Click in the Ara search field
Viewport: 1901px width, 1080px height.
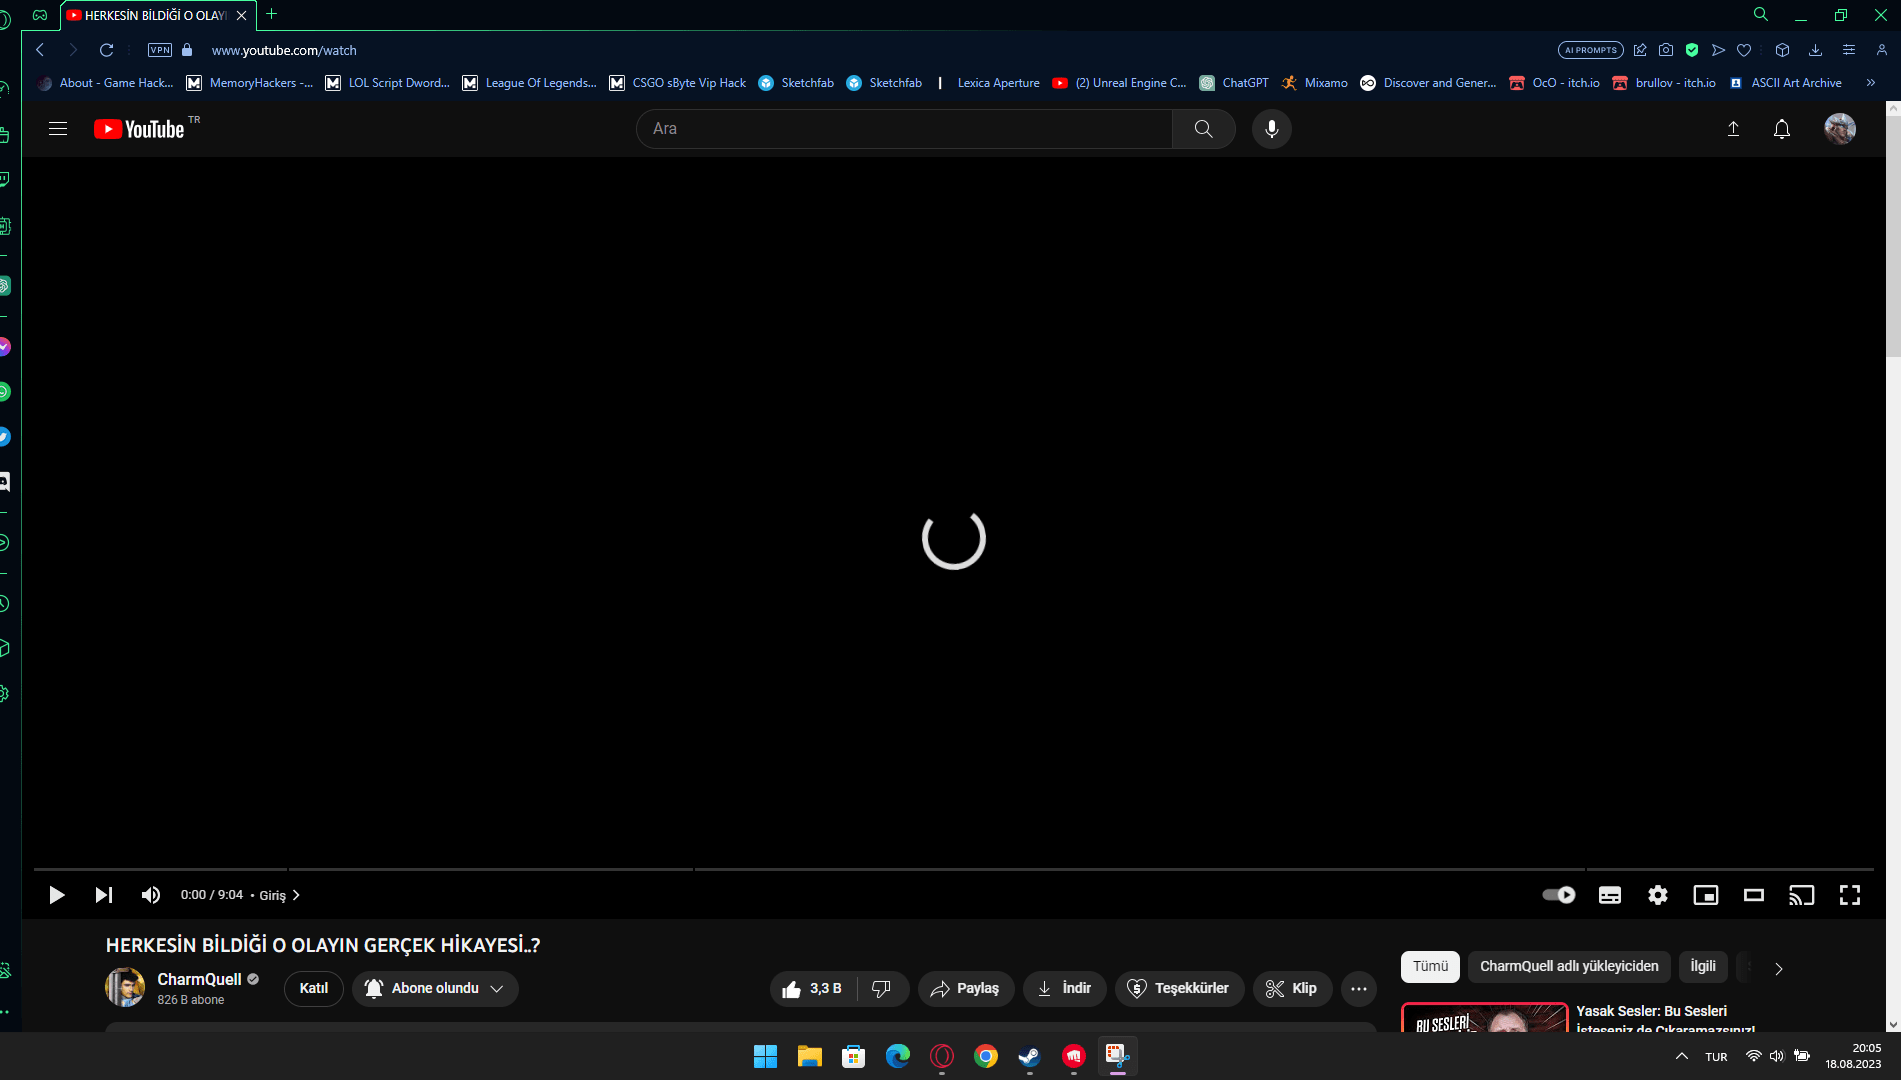[x=904, y=129]
